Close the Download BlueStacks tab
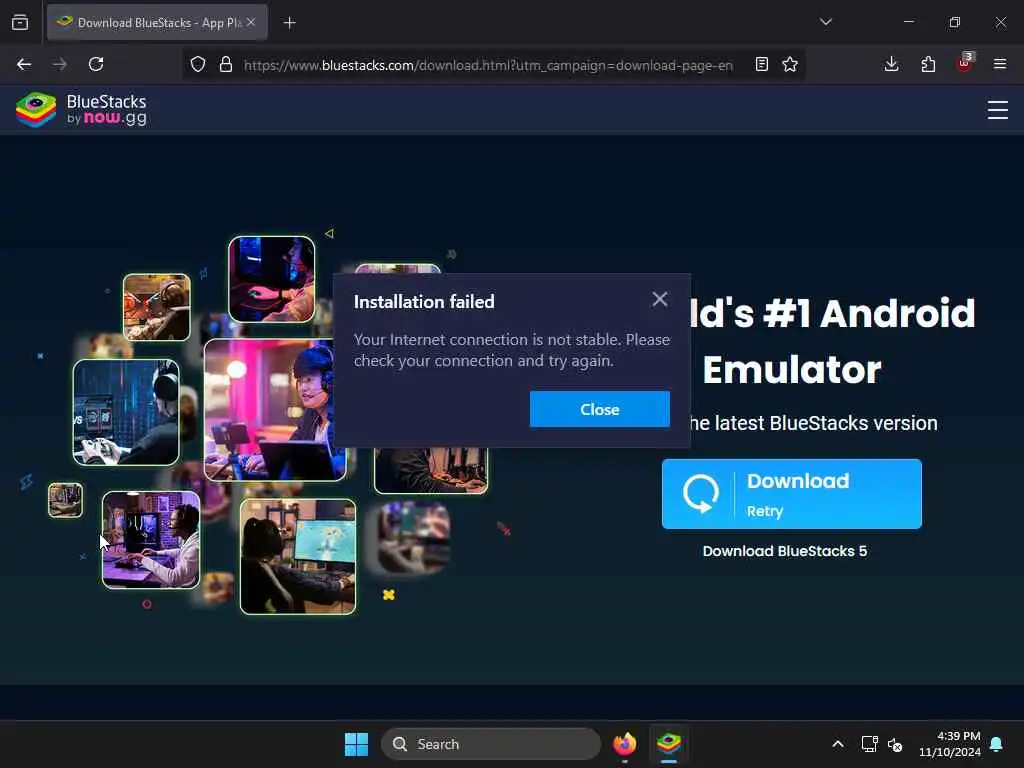Image resolution: width=1024 pixels, height=768 pixels. point(251,22)
